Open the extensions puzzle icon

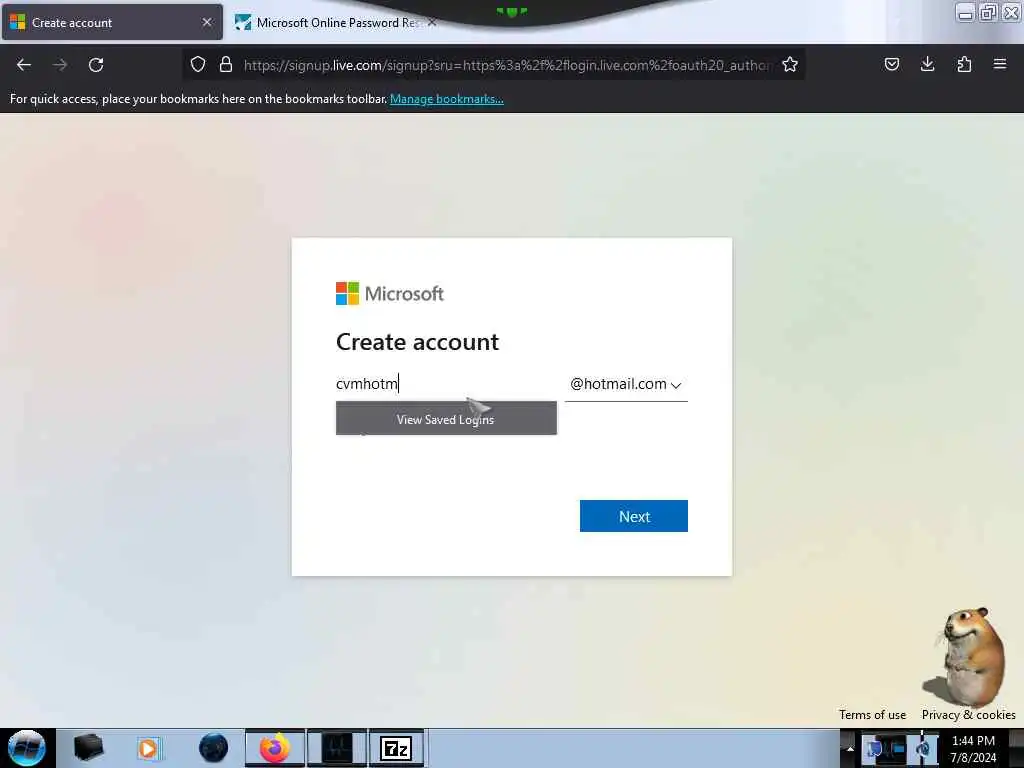[x=964, y=64]
